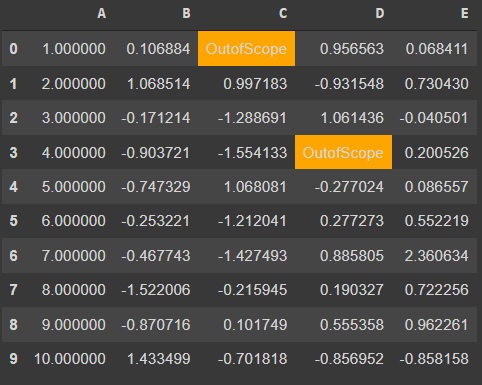Select cell value 0.552219
482x385 pixels.
click(437, 221)
